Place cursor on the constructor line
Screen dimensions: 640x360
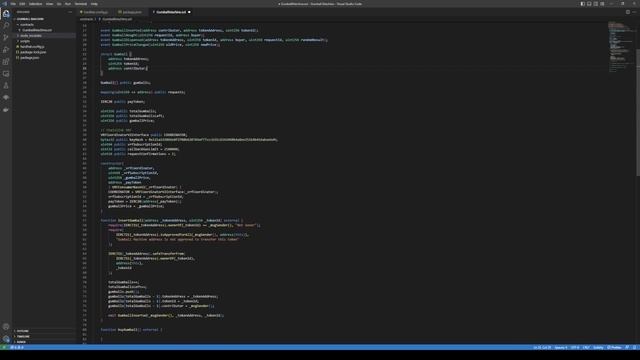tap(112, 164)
